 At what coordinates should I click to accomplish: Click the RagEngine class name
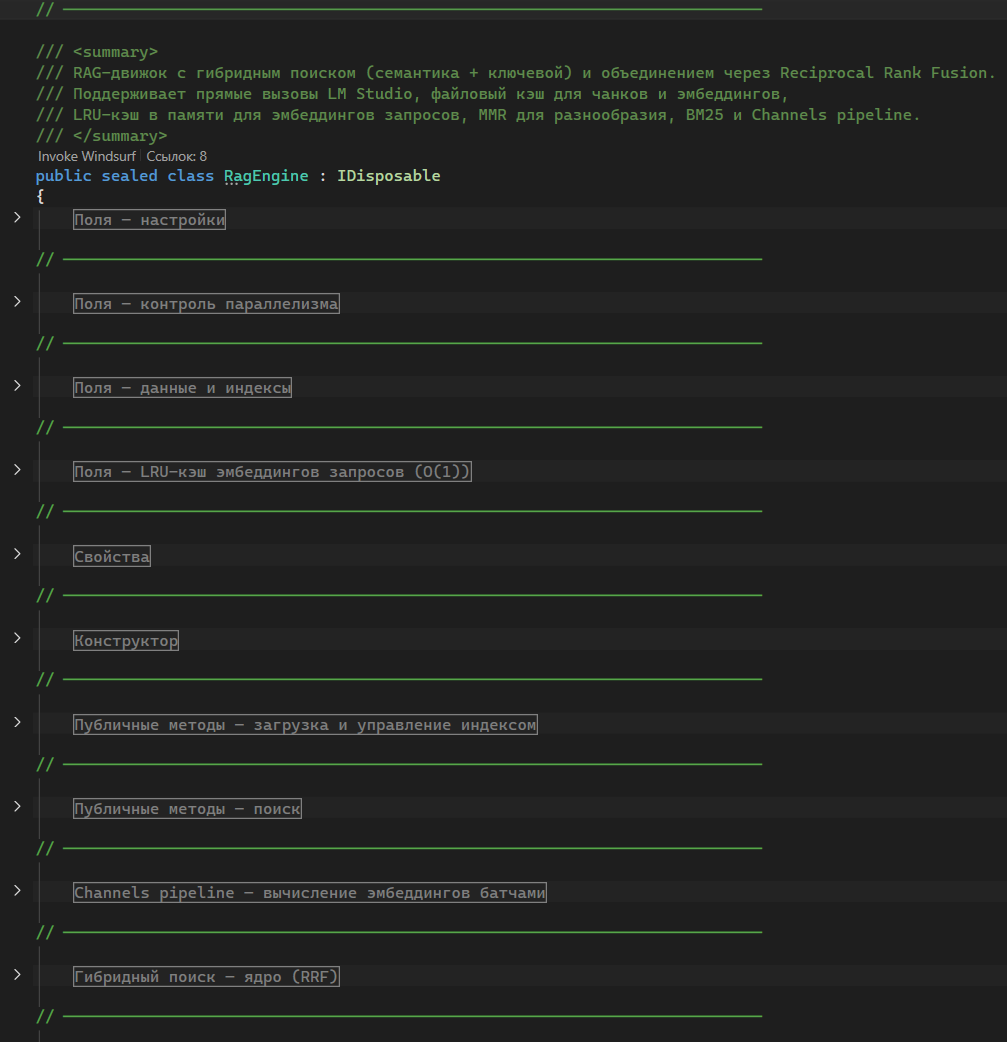(x=266, y=176)
